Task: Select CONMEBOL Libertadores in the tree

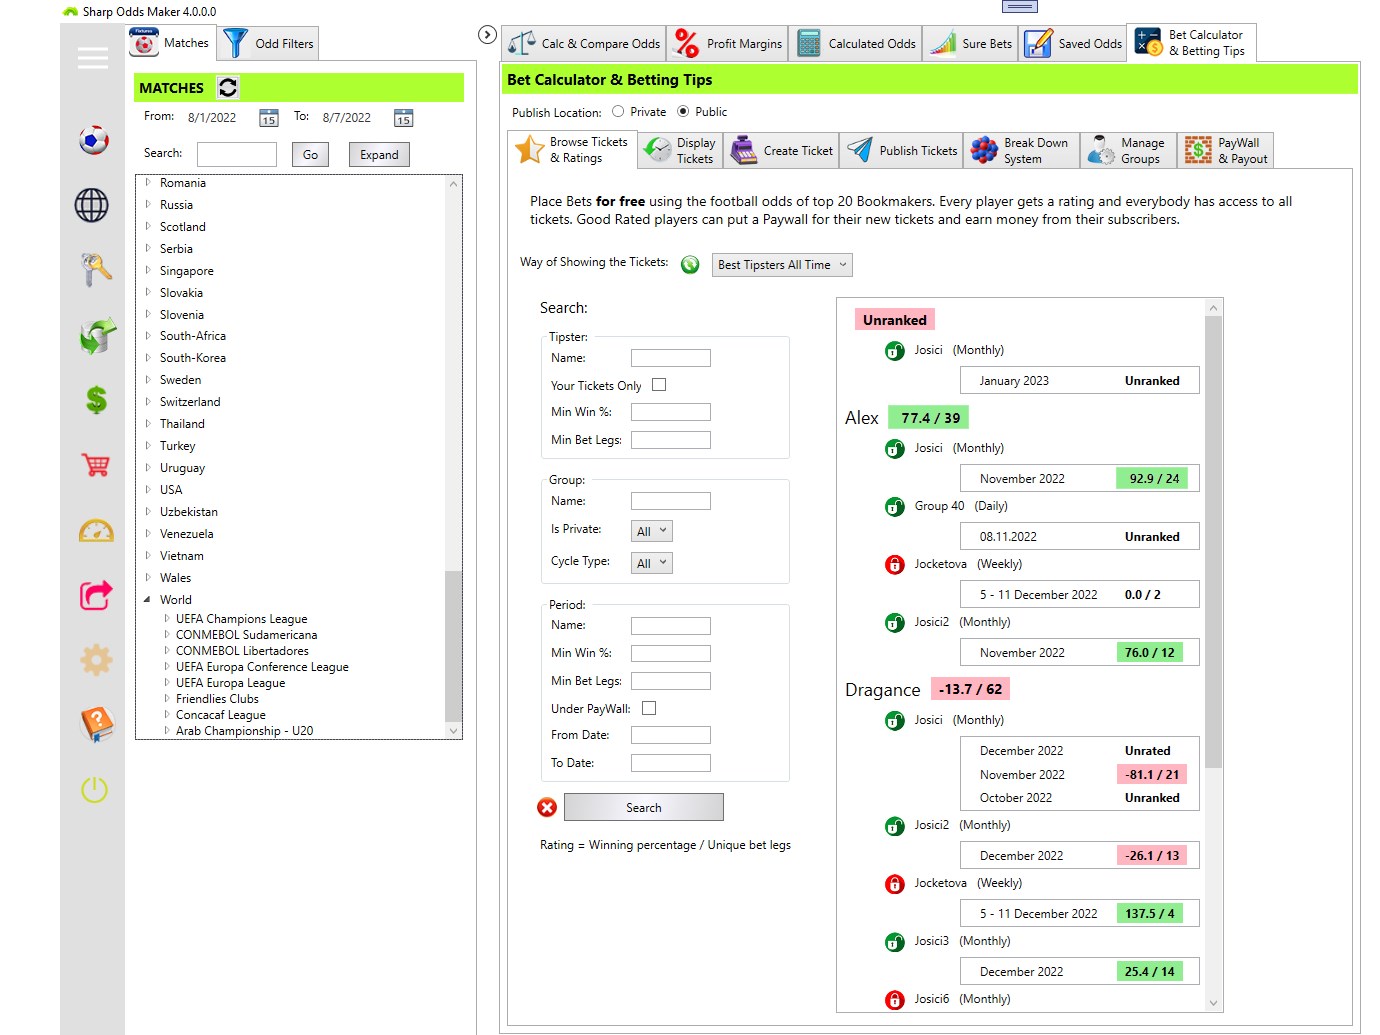Action: click(x=242, y=651)
